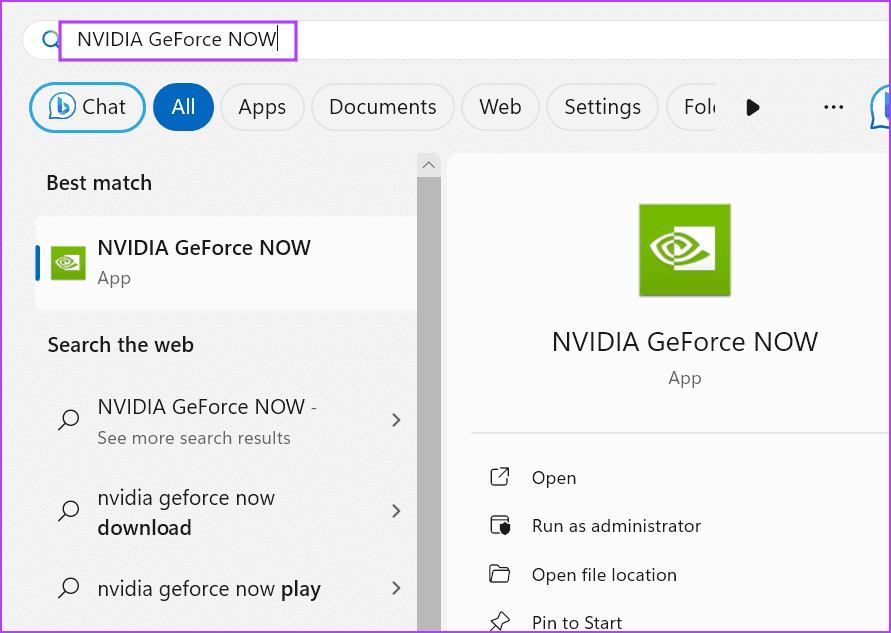Viewport: 891px width, 633px height.
Task: Click the 'Search the web' heading
Action: pyautogui.click(x=120, y=345)
